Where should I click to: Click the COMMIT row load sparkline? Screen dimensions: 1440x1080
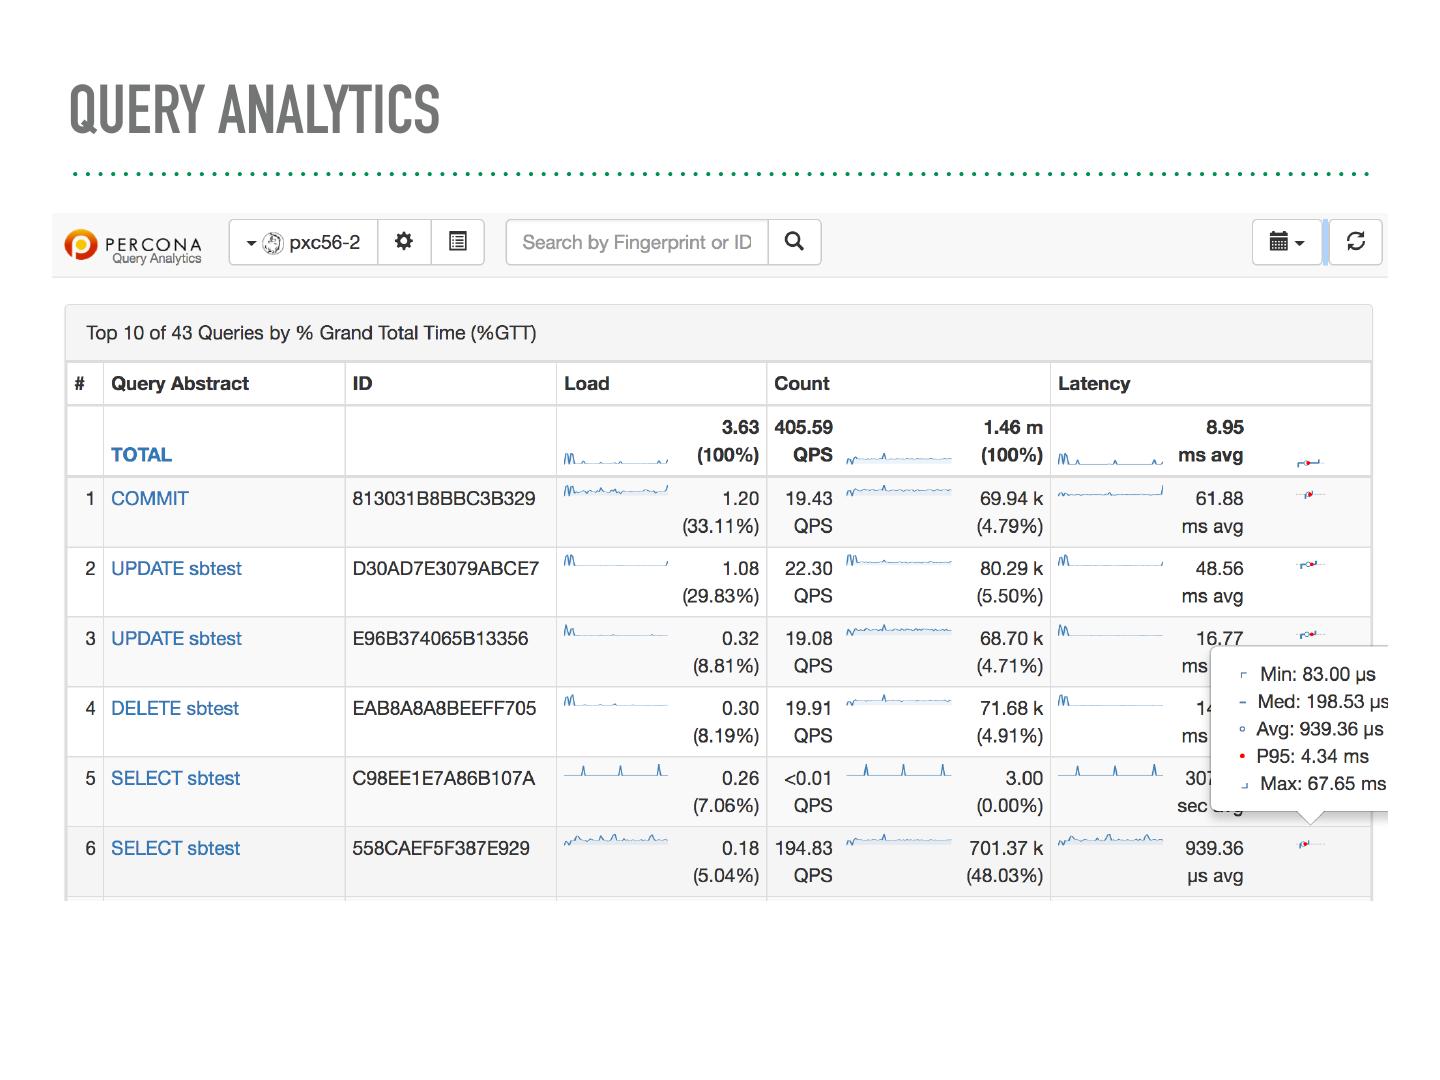pyautogui.click(x=615, y=491)
